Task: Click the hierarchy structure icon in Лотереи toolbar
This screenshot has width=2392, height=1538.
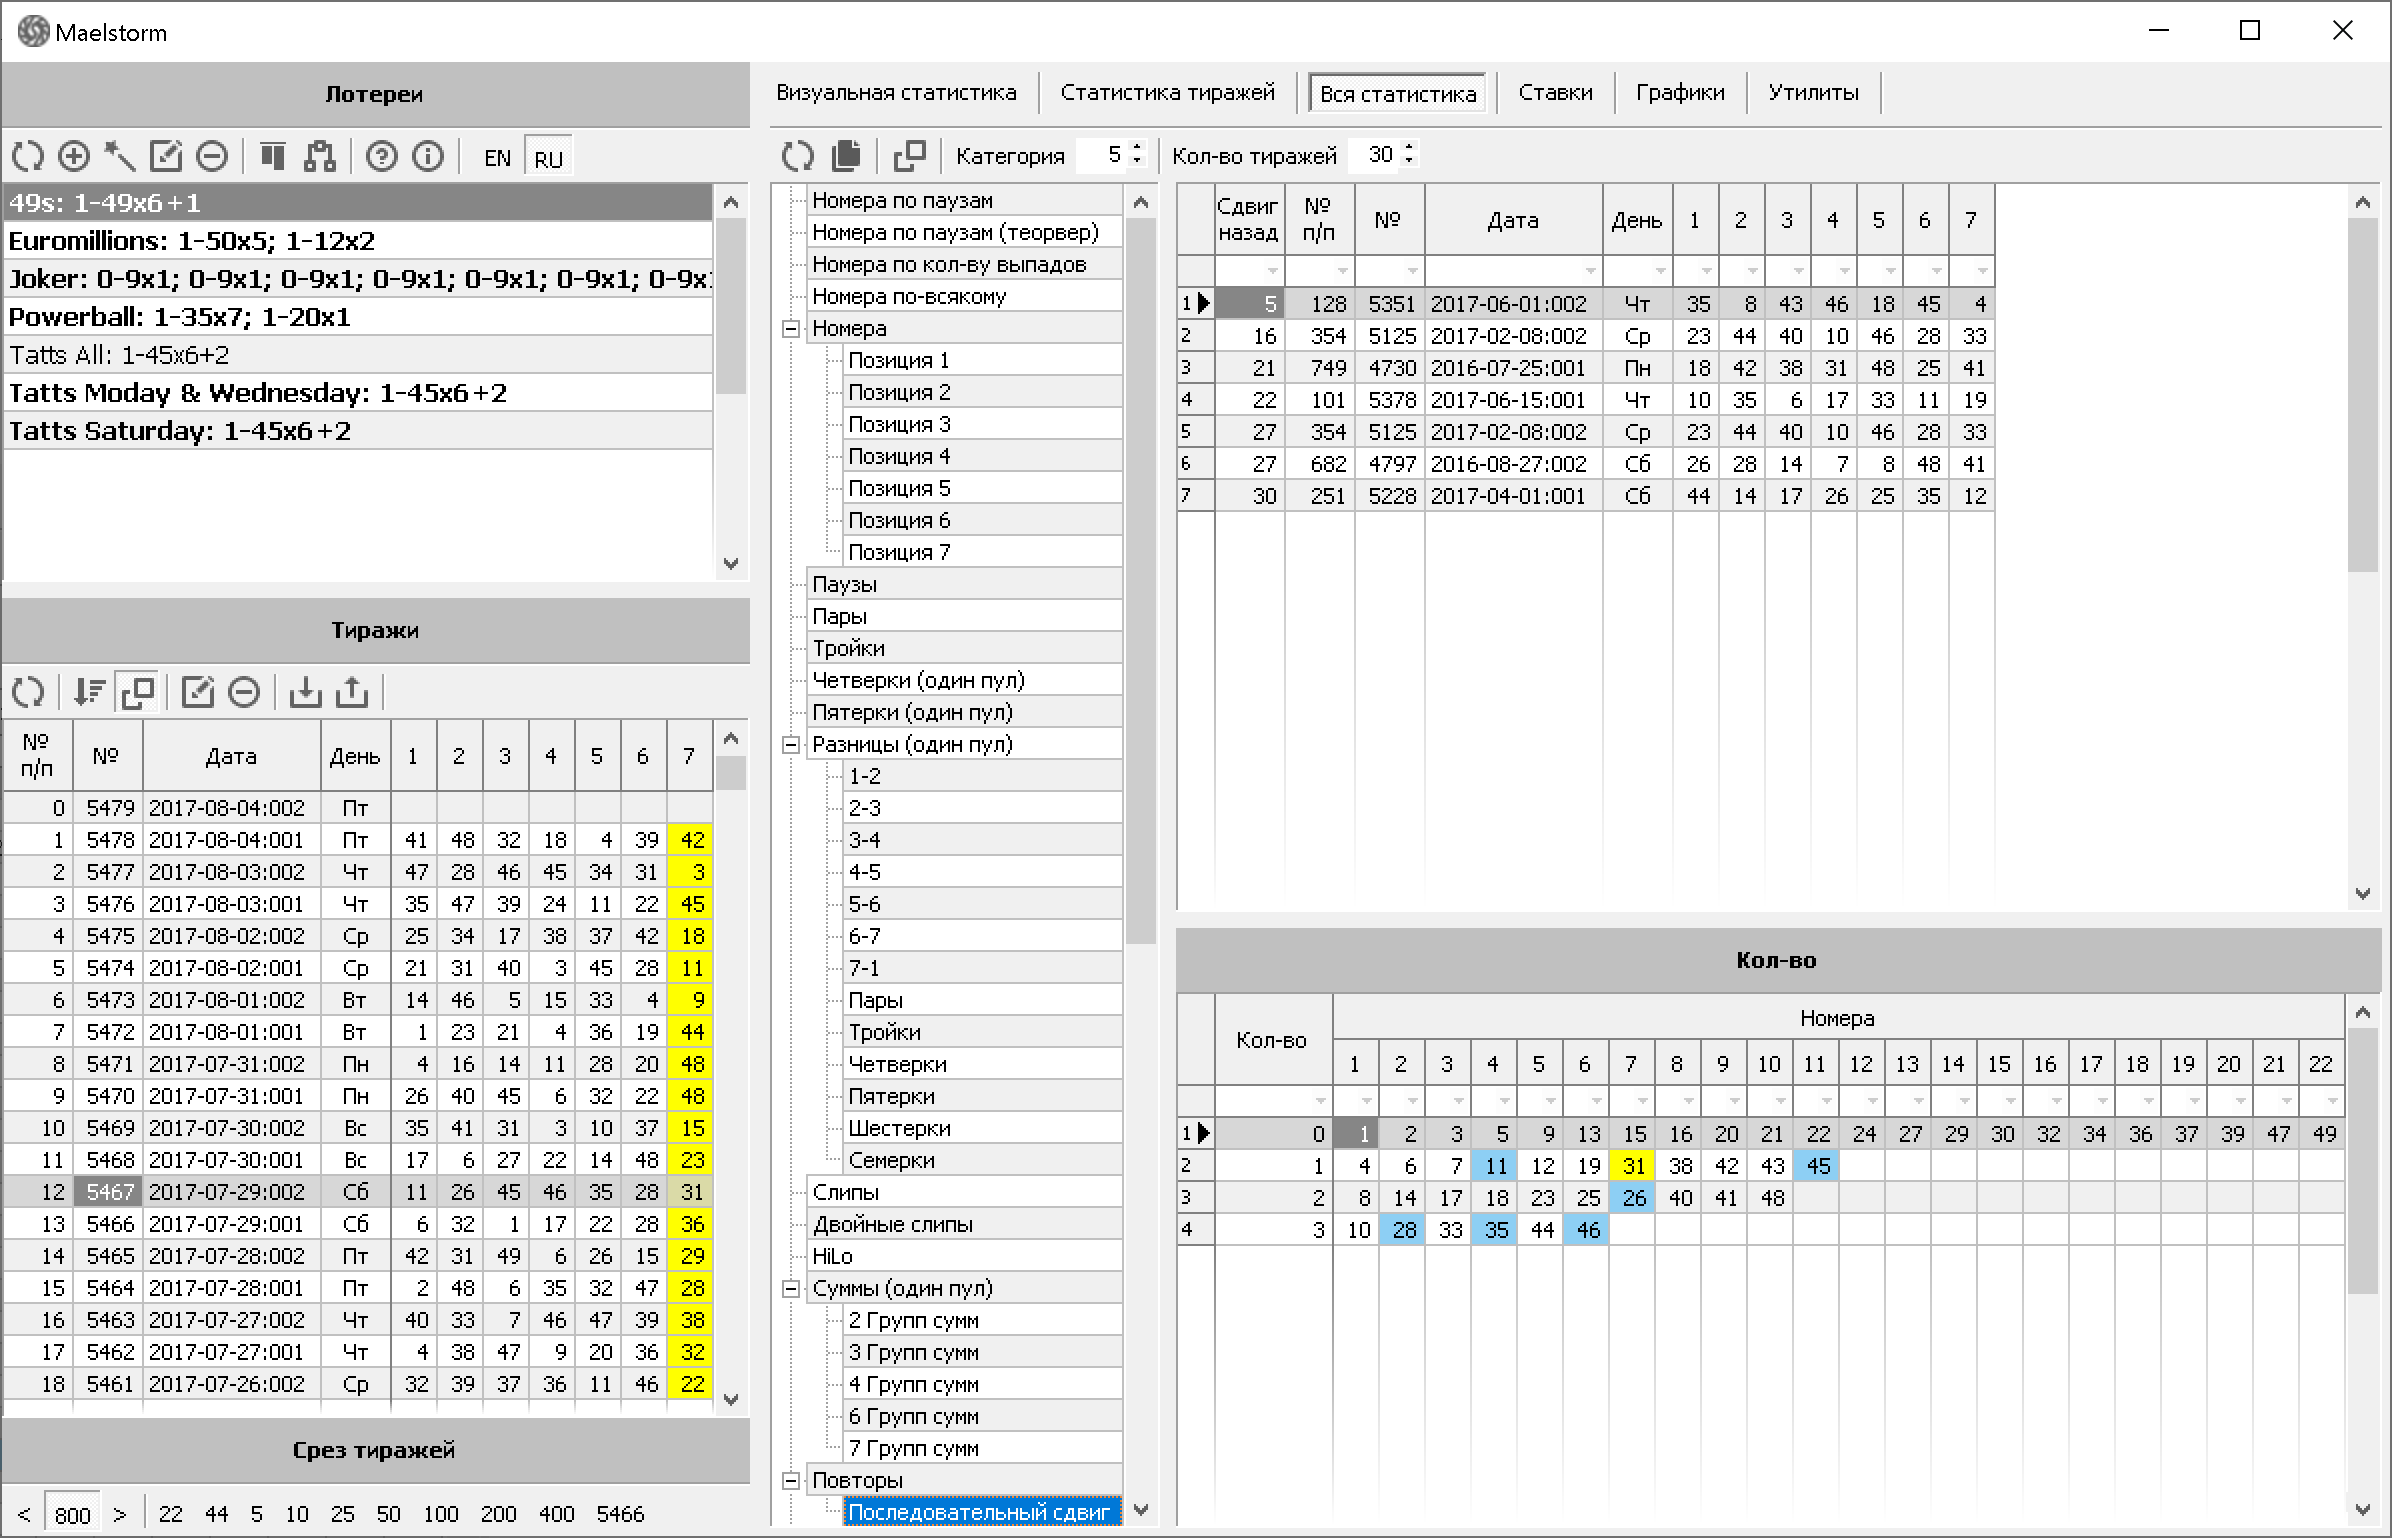Action: point(320,157)
